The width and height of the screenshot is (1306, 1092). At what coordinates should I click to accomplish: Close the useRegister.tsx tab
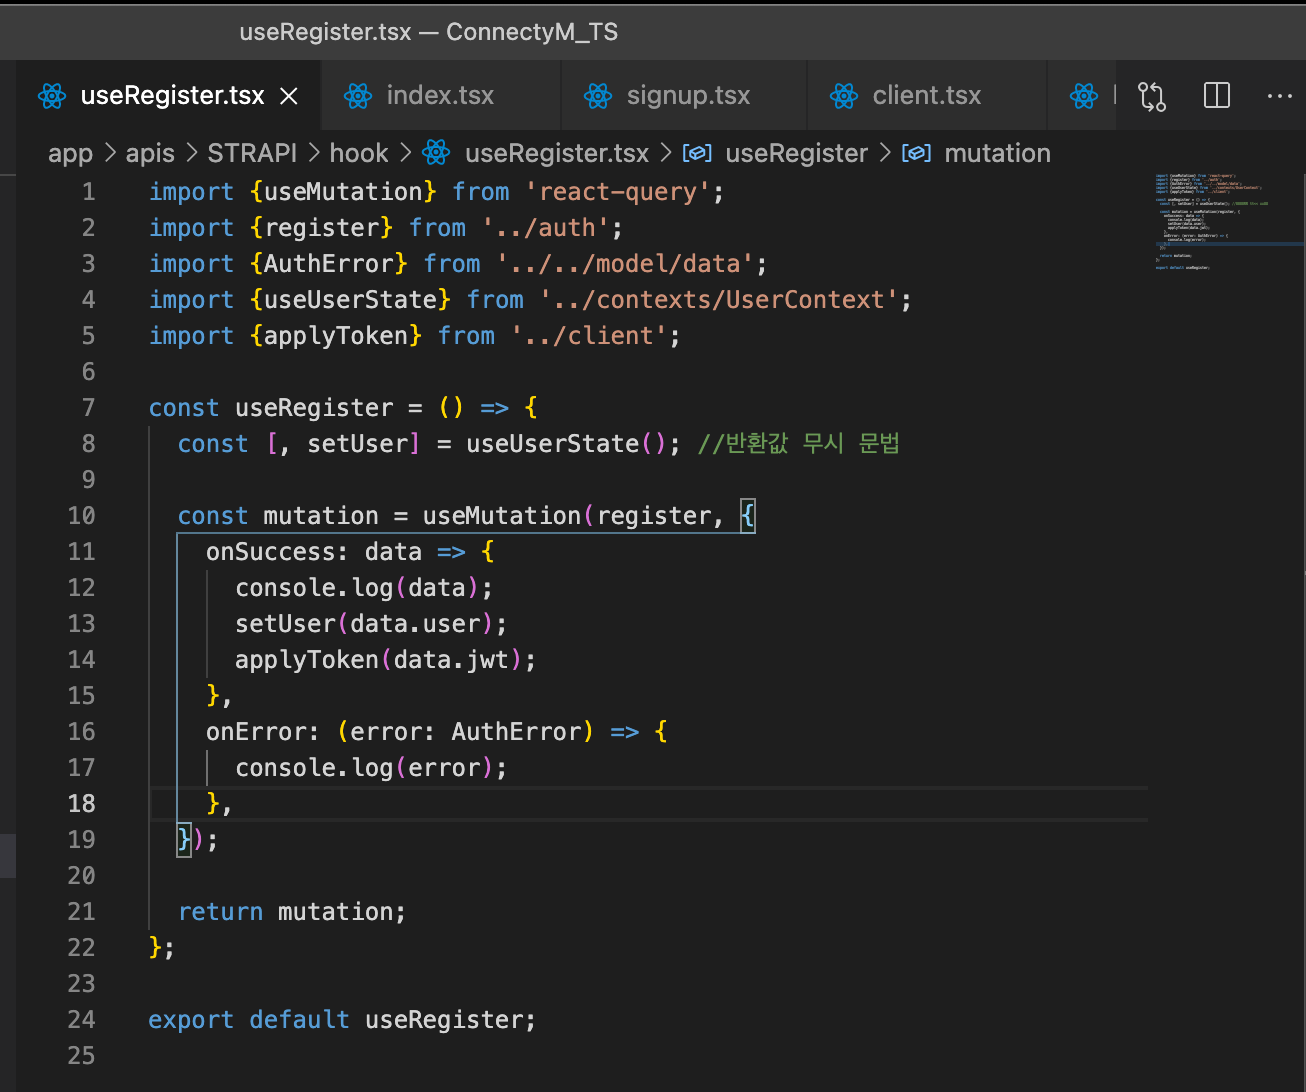coord(289,96)
